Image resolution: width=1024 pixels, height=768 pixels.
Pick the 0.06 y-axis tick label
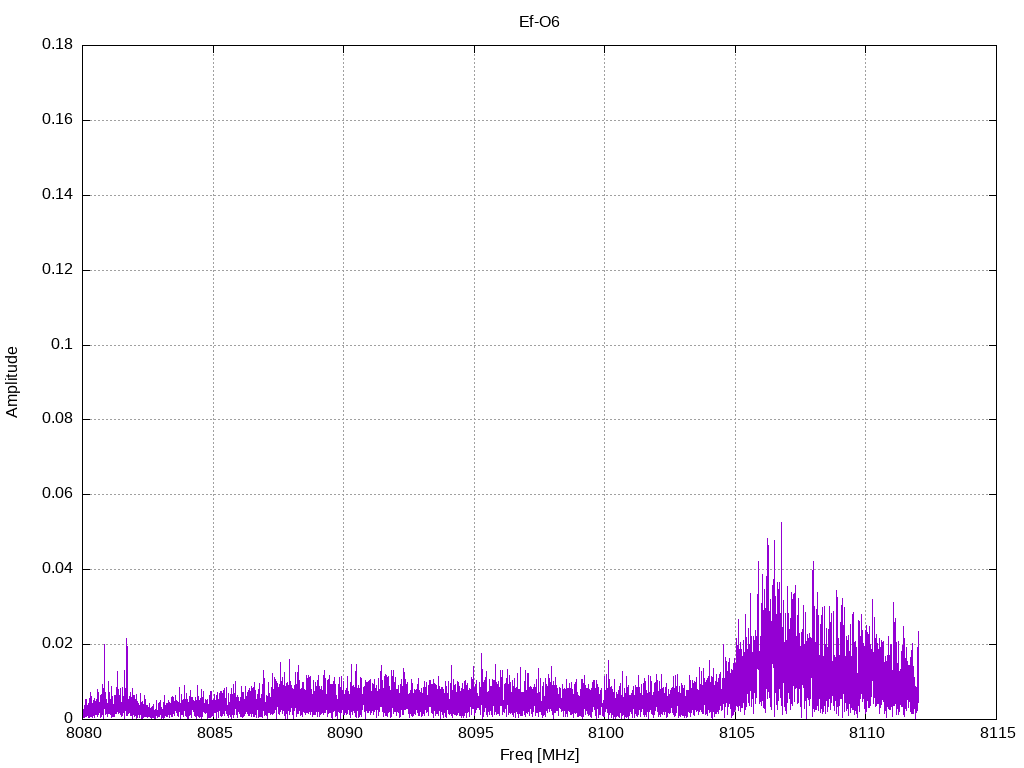click(x=57, y=494)
